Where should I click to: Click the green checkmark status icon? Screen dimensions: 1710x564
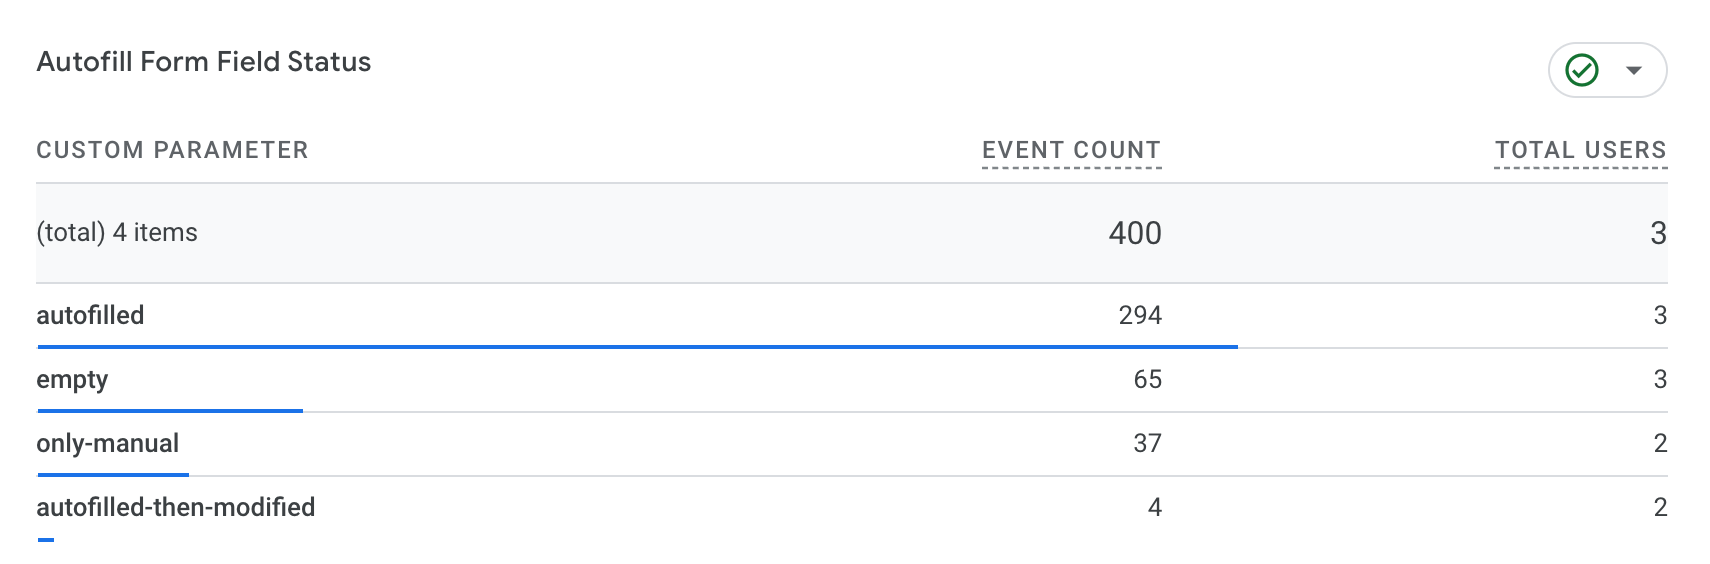point(1581,70)
